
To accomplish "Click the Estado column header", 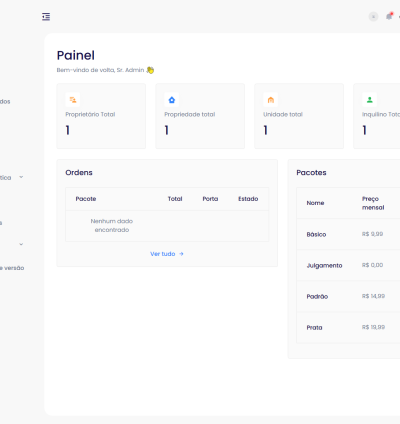I will point(248,199).
